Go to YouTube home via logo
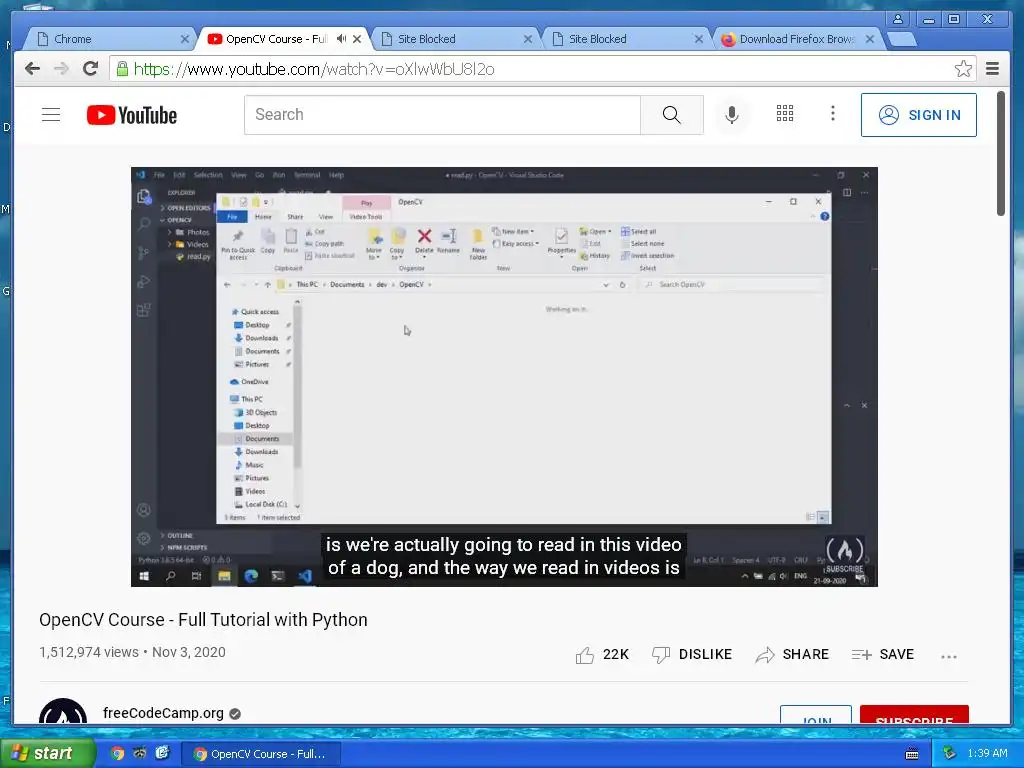Viewport: 1024px width, 768px height. pyautogui.click(x=132, y=115)
